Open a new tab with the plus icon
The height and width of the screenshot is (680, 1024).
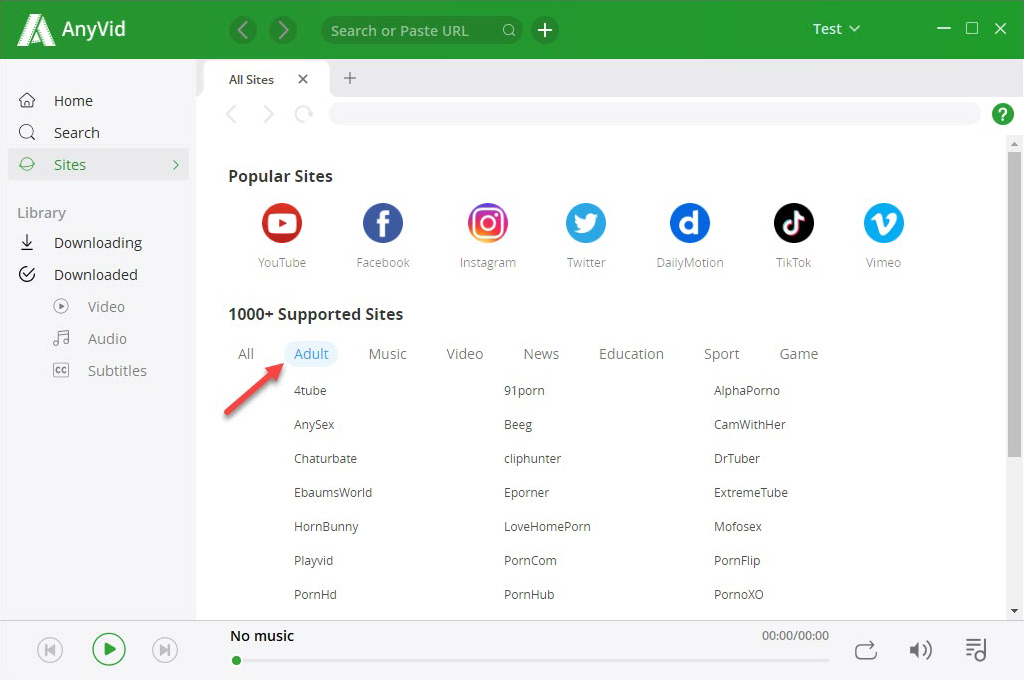tap(350, 78)
